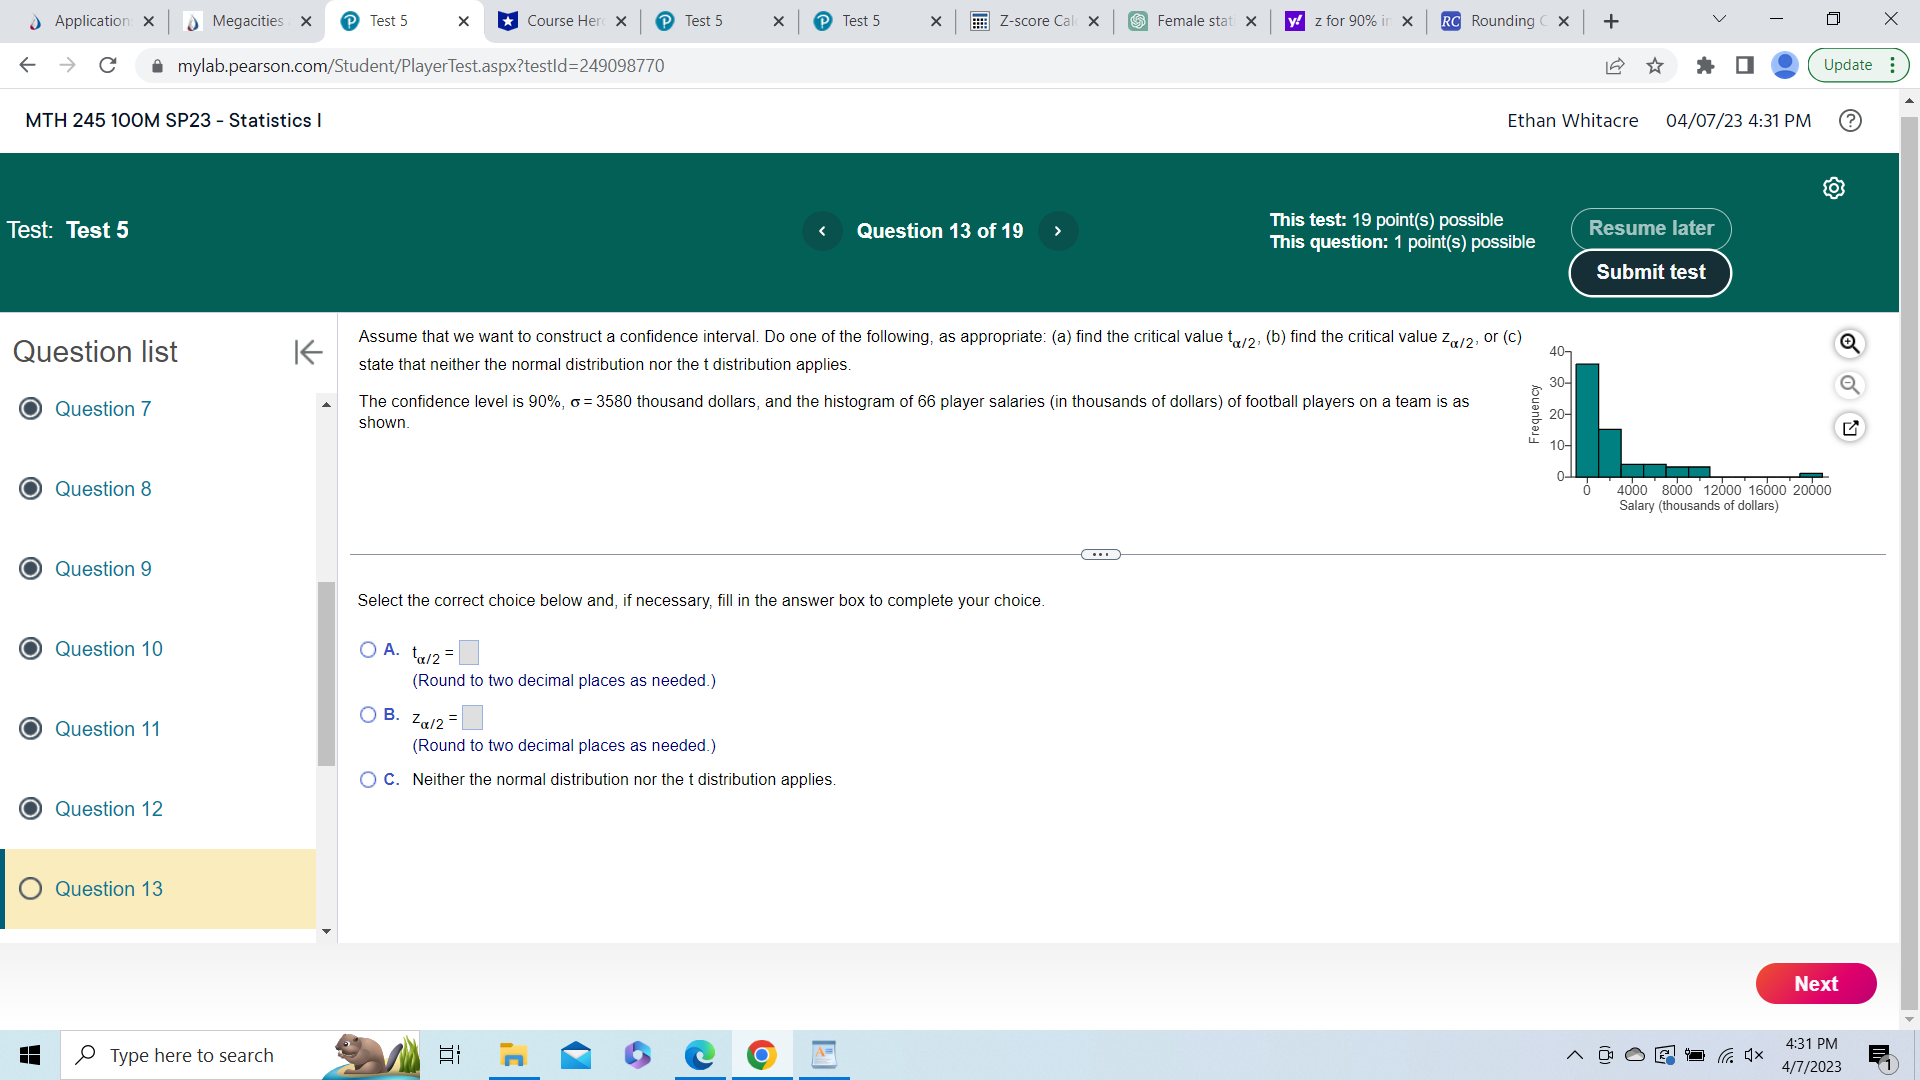Go to the previous question arrow
Screen dimensions: 1920x1080
(x=822, y=231)
